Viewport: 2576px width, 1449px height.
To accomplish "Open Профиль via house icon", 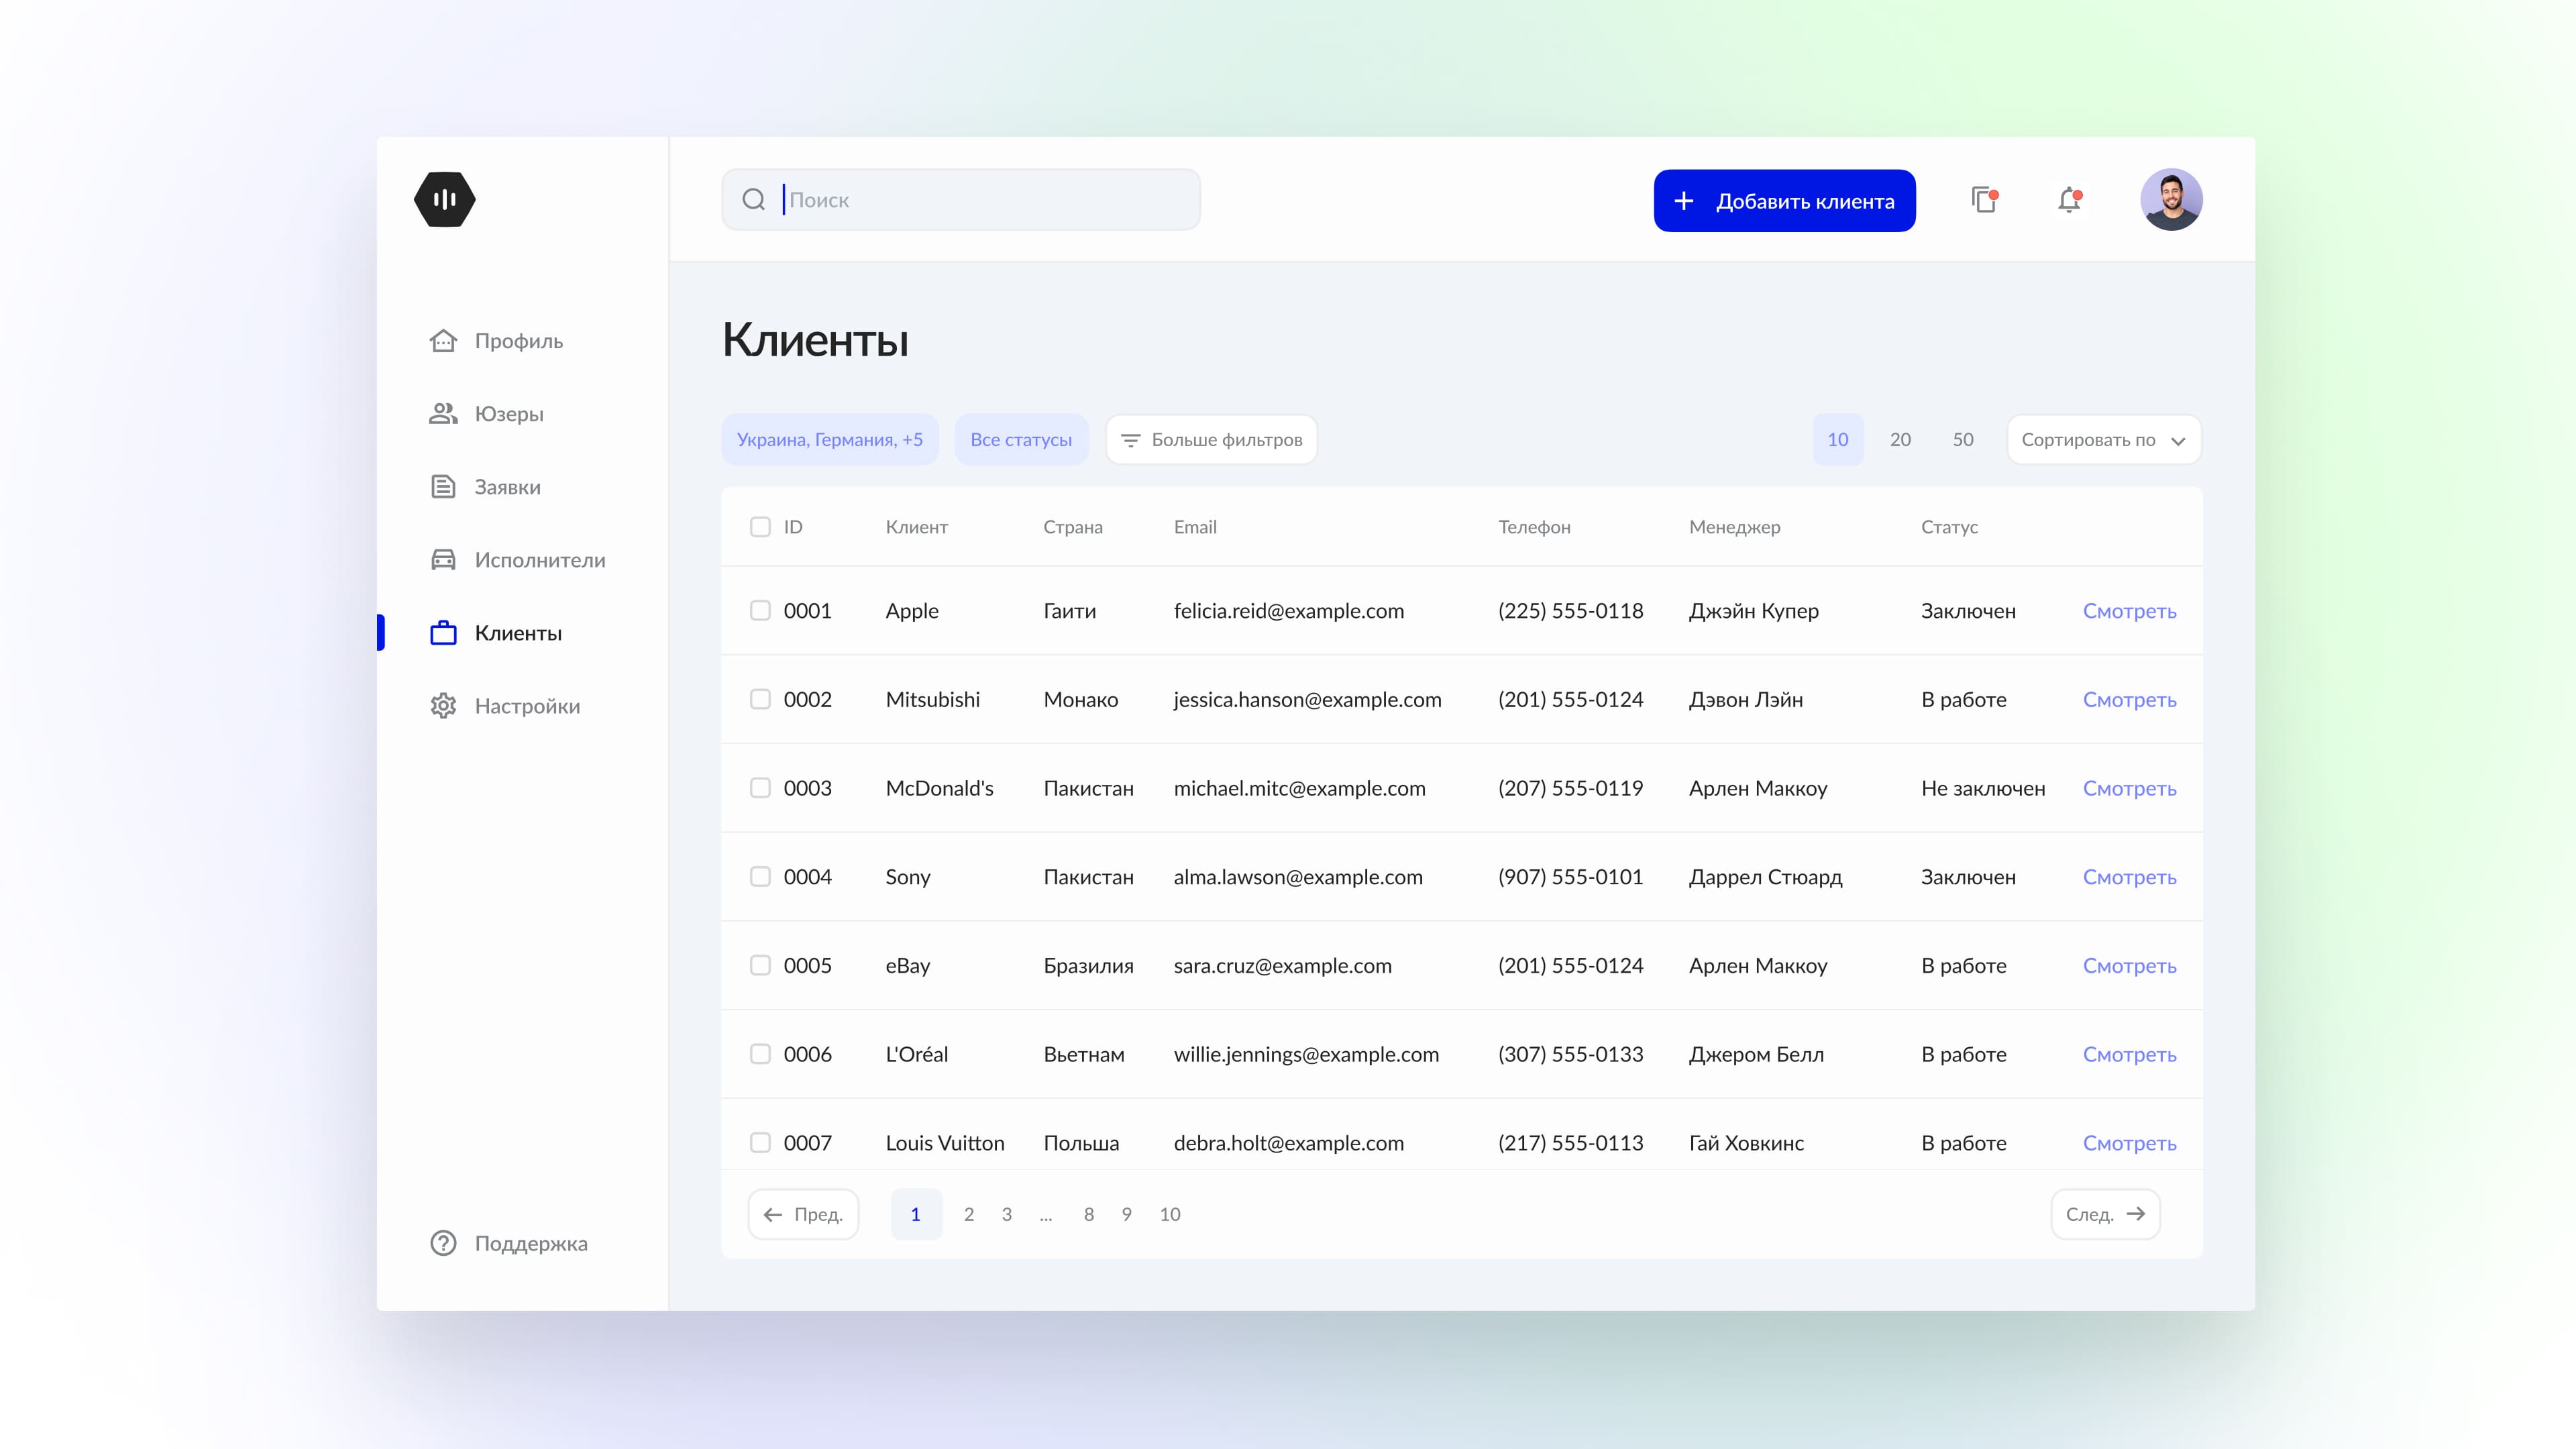I will [x=443, y=341].
